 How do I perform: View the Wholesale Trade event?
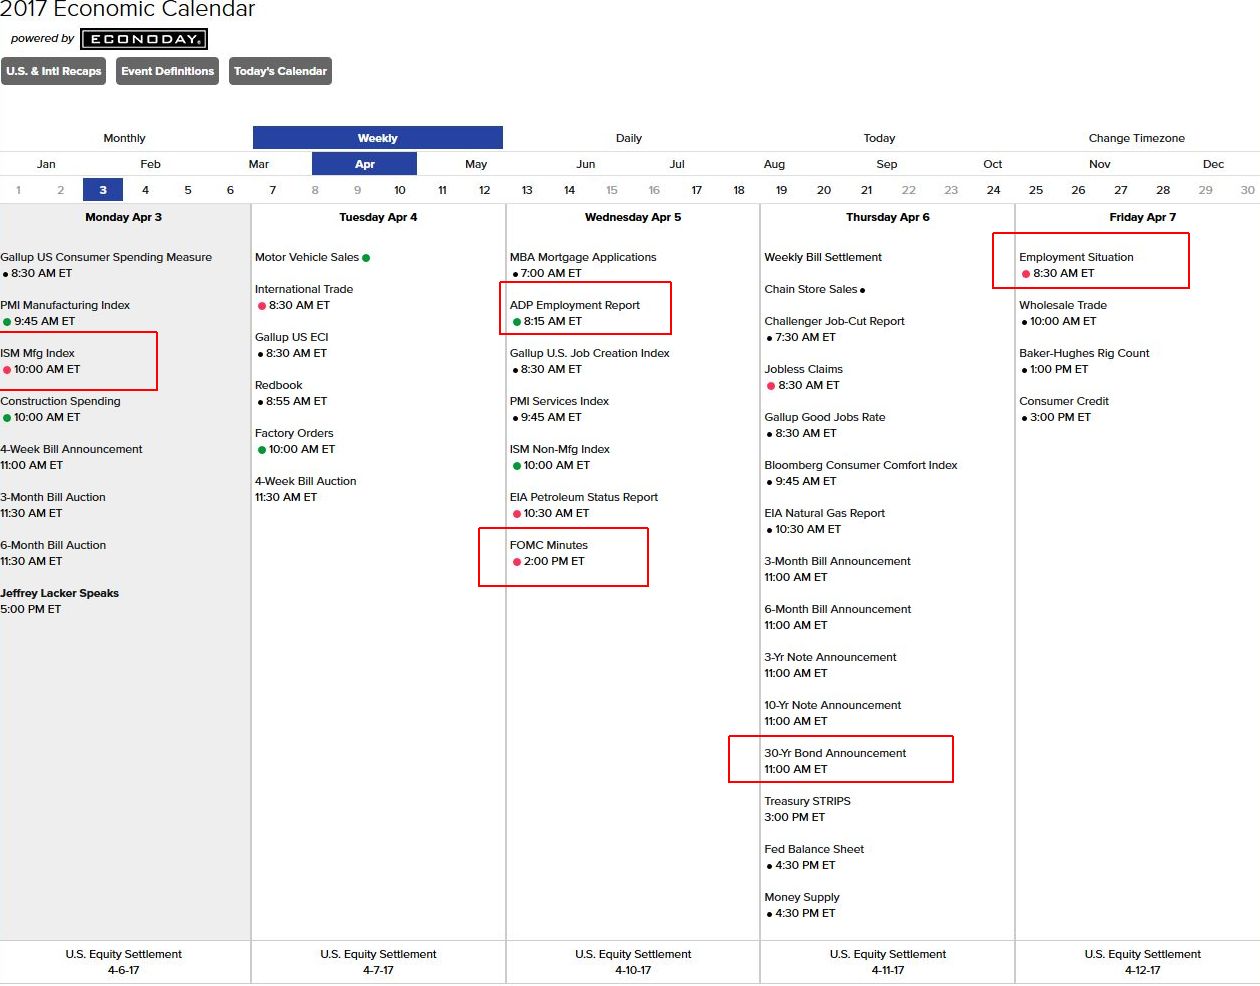tap(1063, 305)
